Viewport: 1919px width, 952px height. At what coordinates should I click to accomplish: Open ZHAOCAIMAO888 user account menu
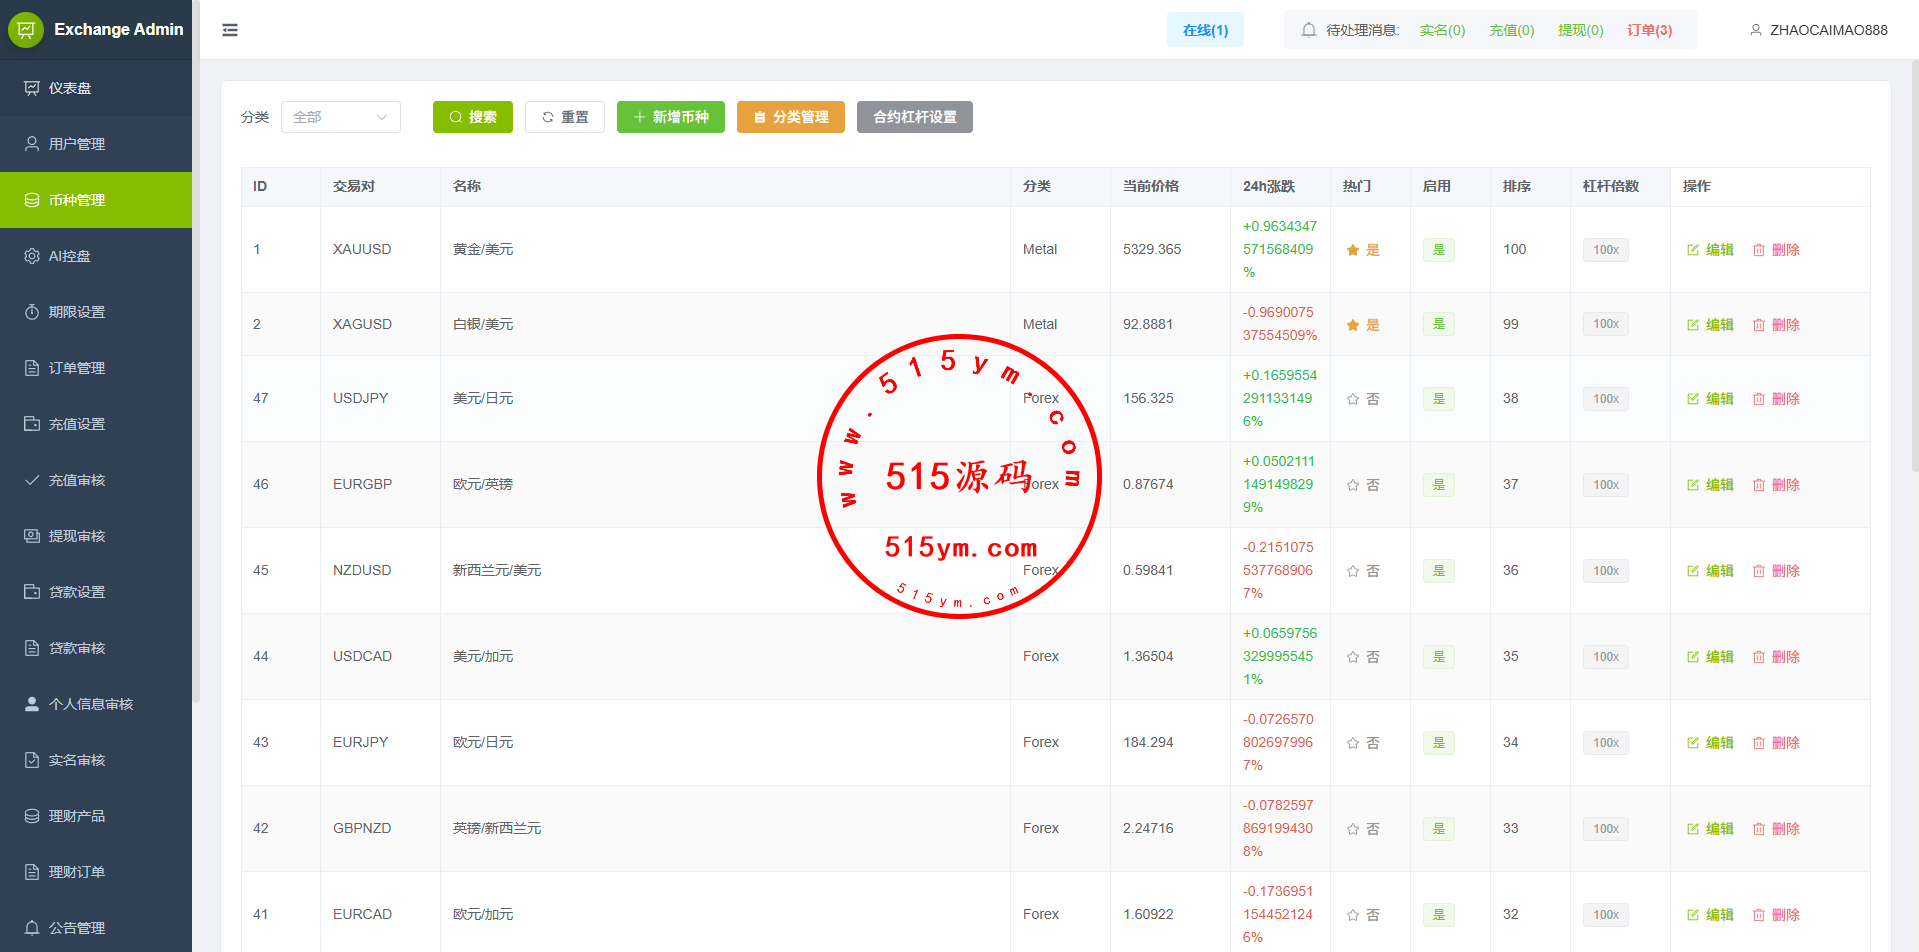coord(1828,30)
